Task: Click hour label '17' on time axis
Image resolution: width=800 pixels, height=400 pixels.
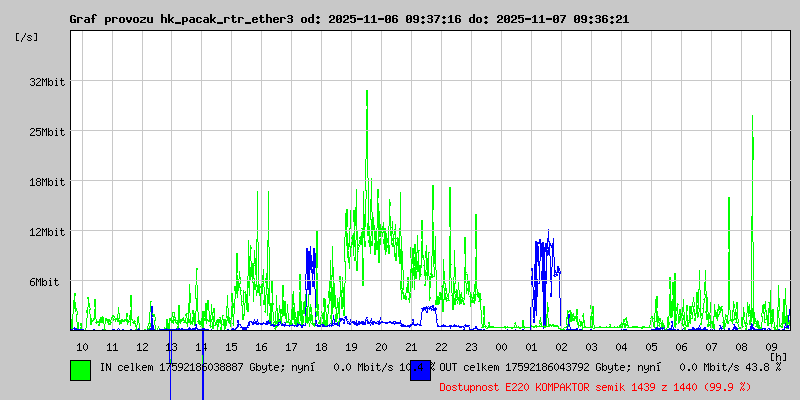Action: click(x=291, y=347)
